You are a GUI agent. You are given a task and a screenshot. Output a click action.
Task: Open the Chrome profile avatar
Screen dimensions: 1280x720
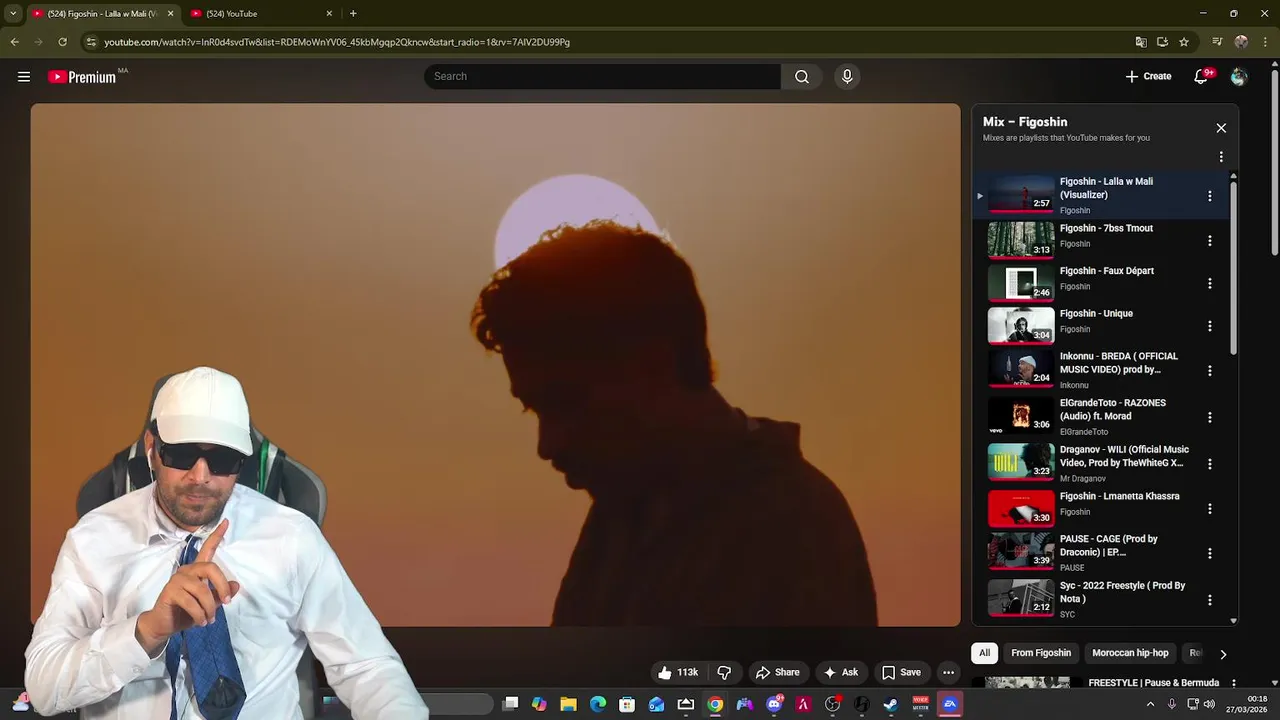[1241, 42]
